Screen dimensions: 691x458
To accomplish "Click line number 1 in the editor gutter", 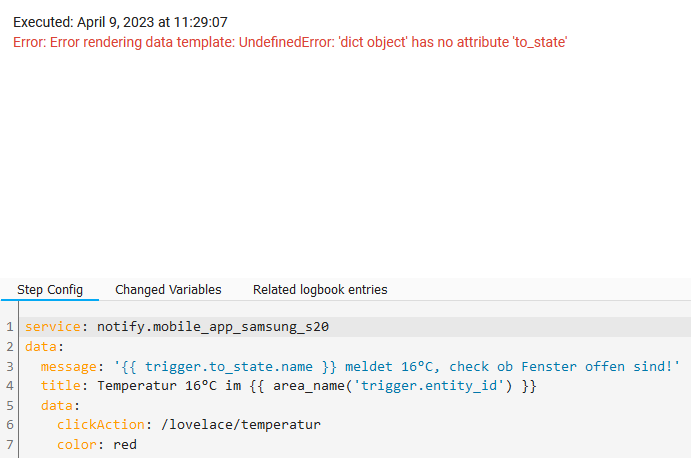I will (9, 327).
